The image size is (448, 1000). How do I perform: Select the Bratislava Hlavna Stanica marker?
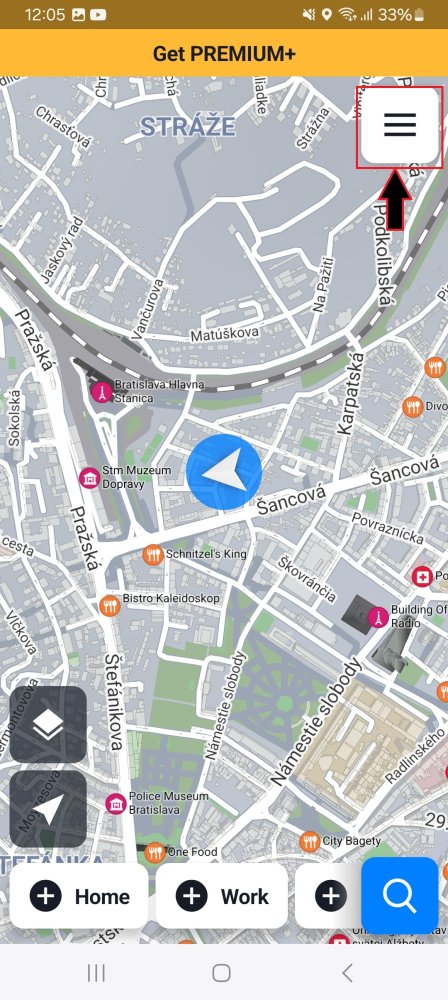click(x=101, y=392)
